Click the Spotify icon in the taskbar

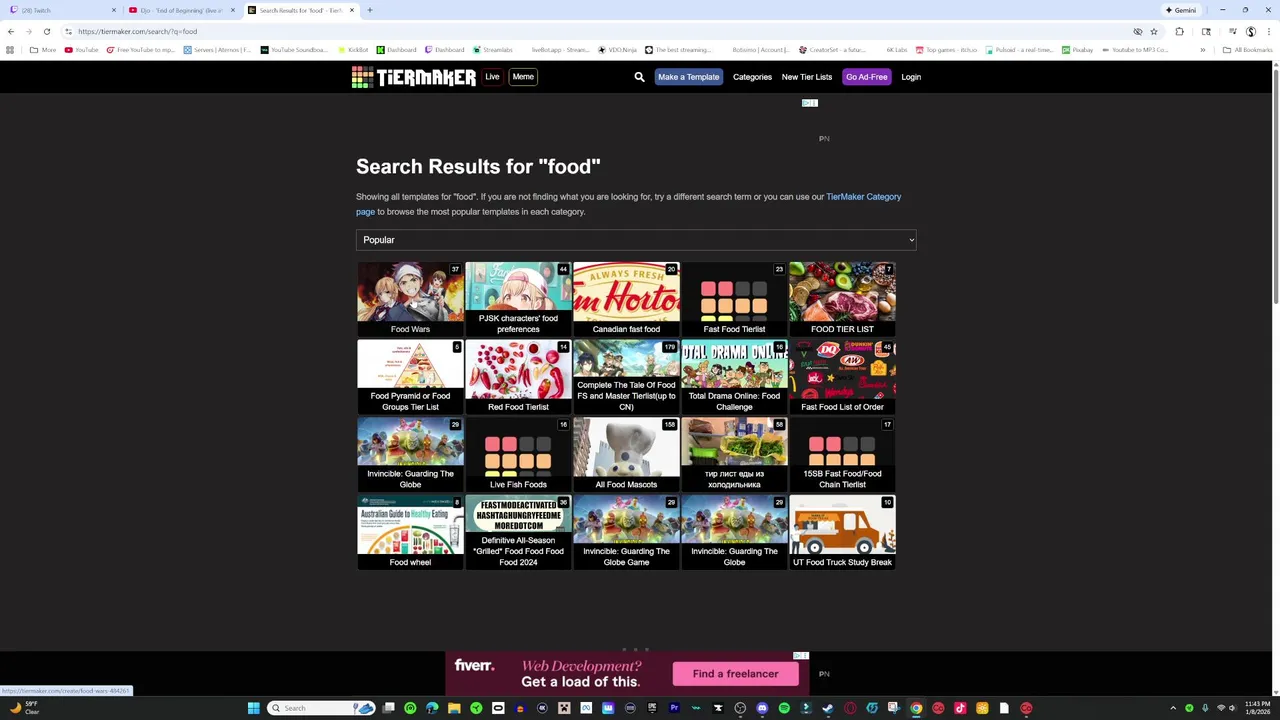tap(784, 708)
